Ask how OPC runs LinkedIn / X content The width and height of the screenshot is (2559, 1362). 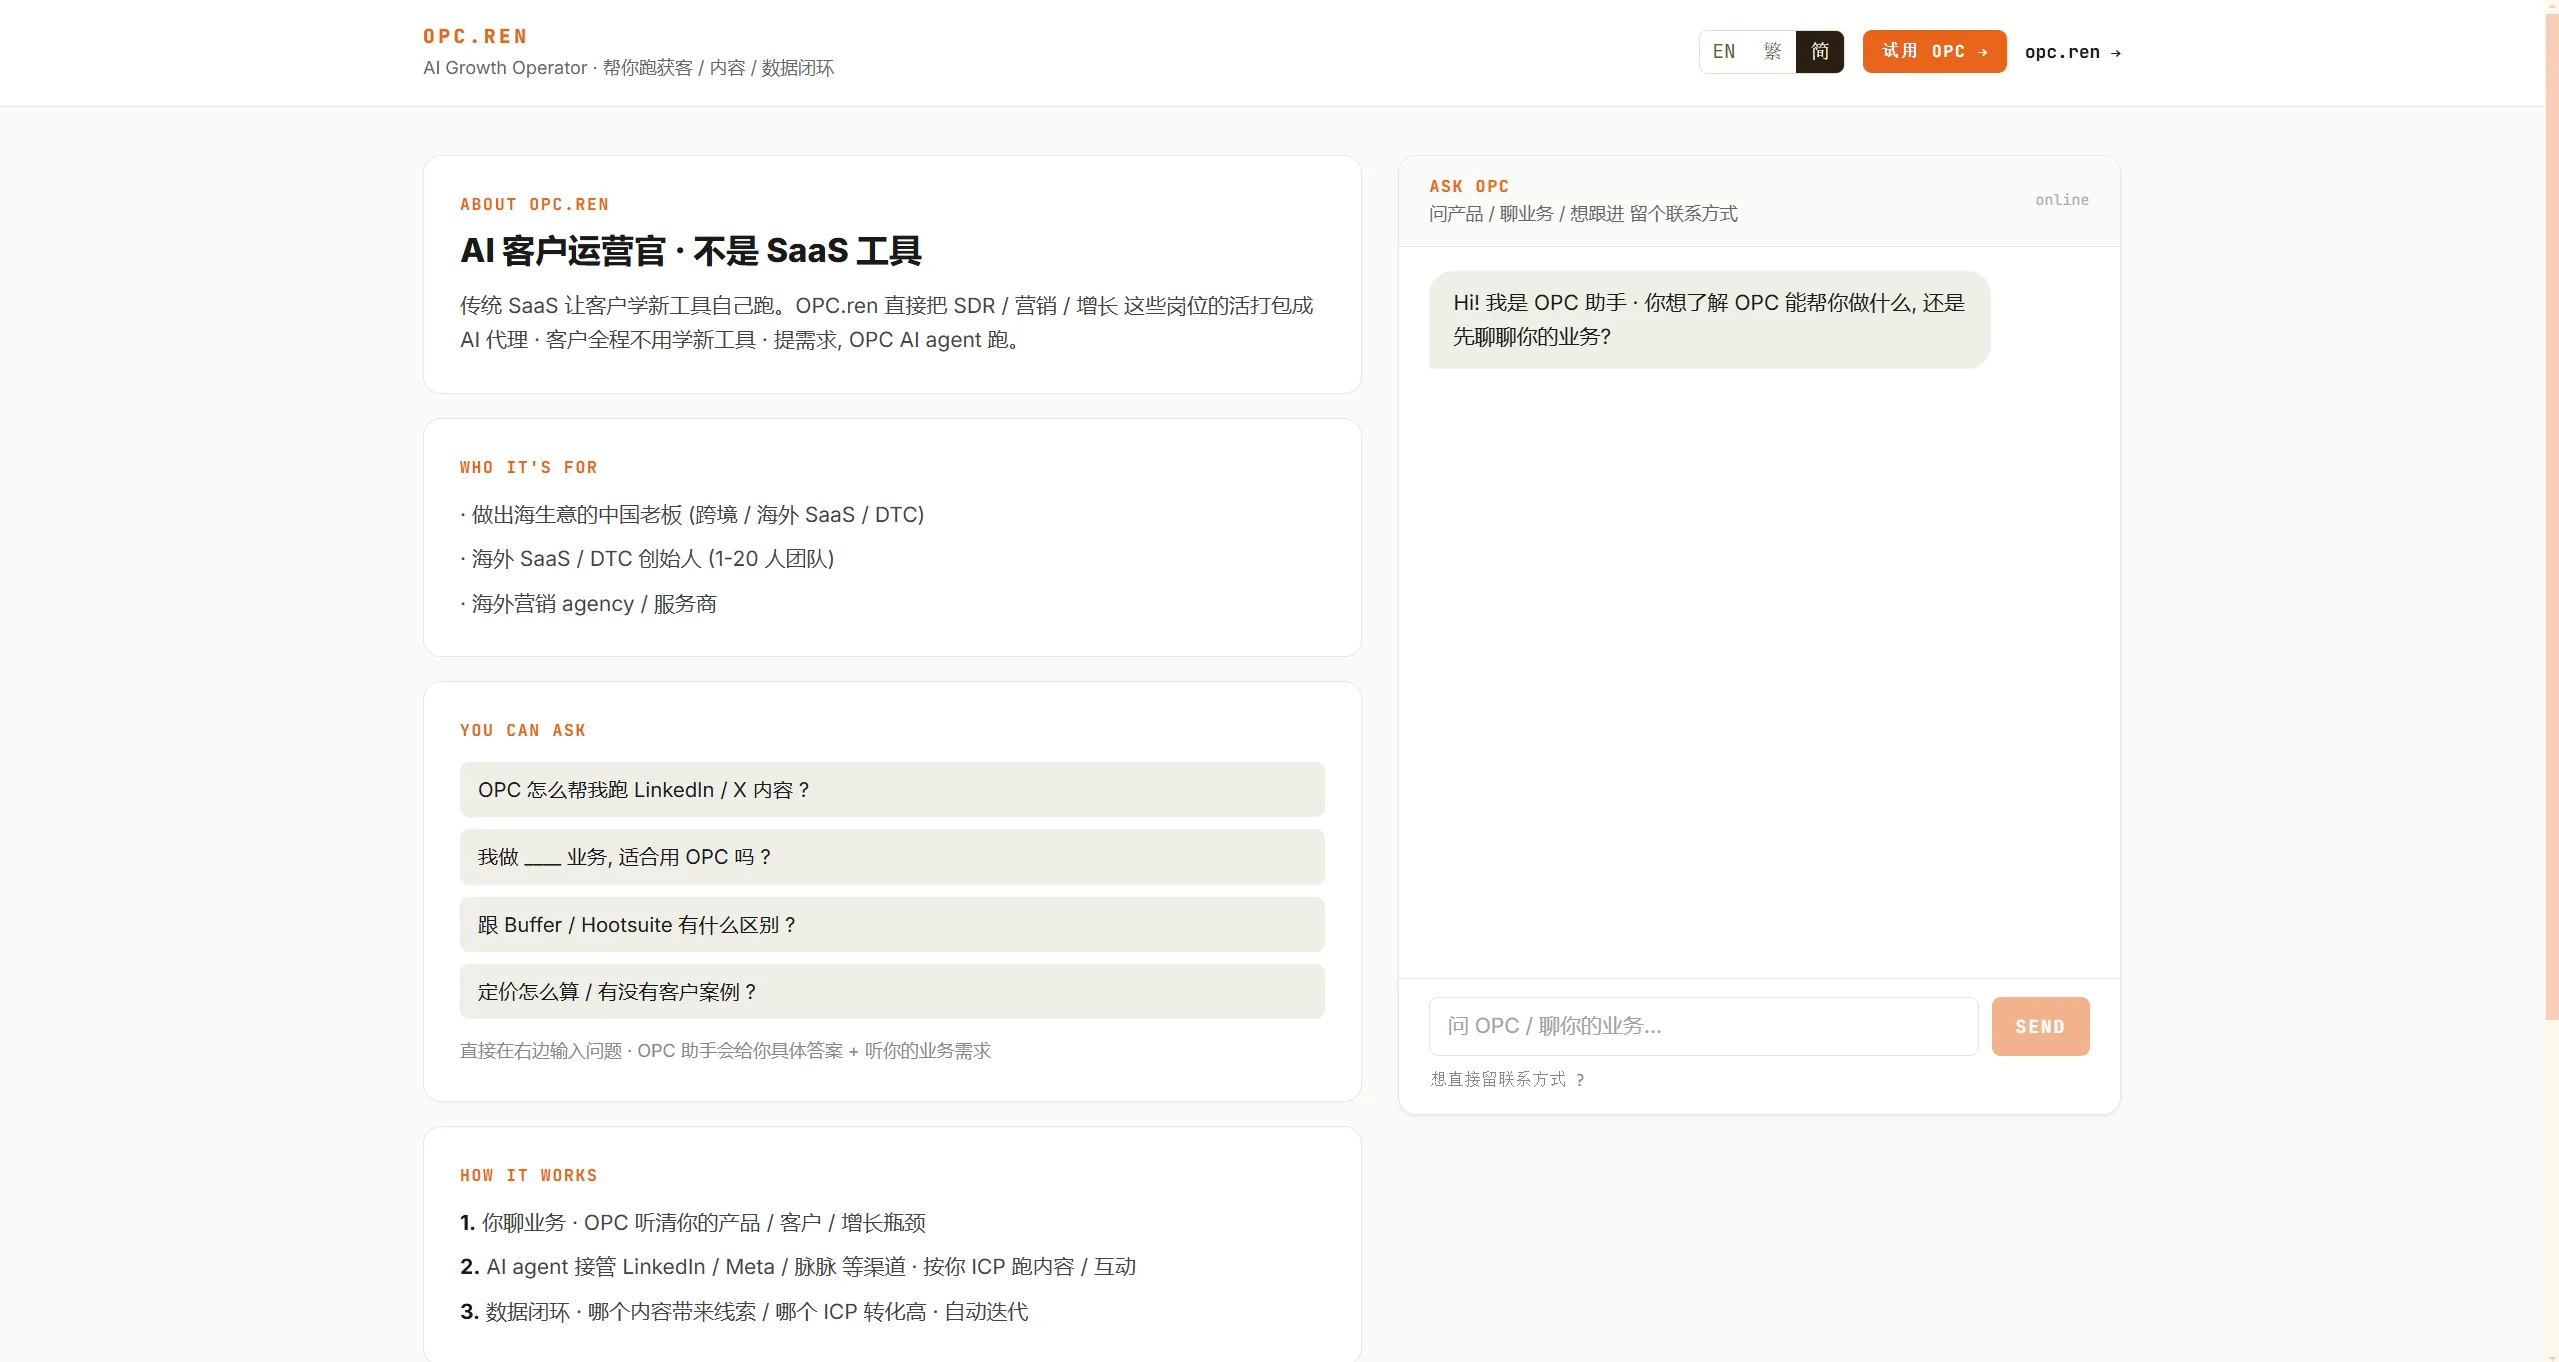click(x=892, y=790)
